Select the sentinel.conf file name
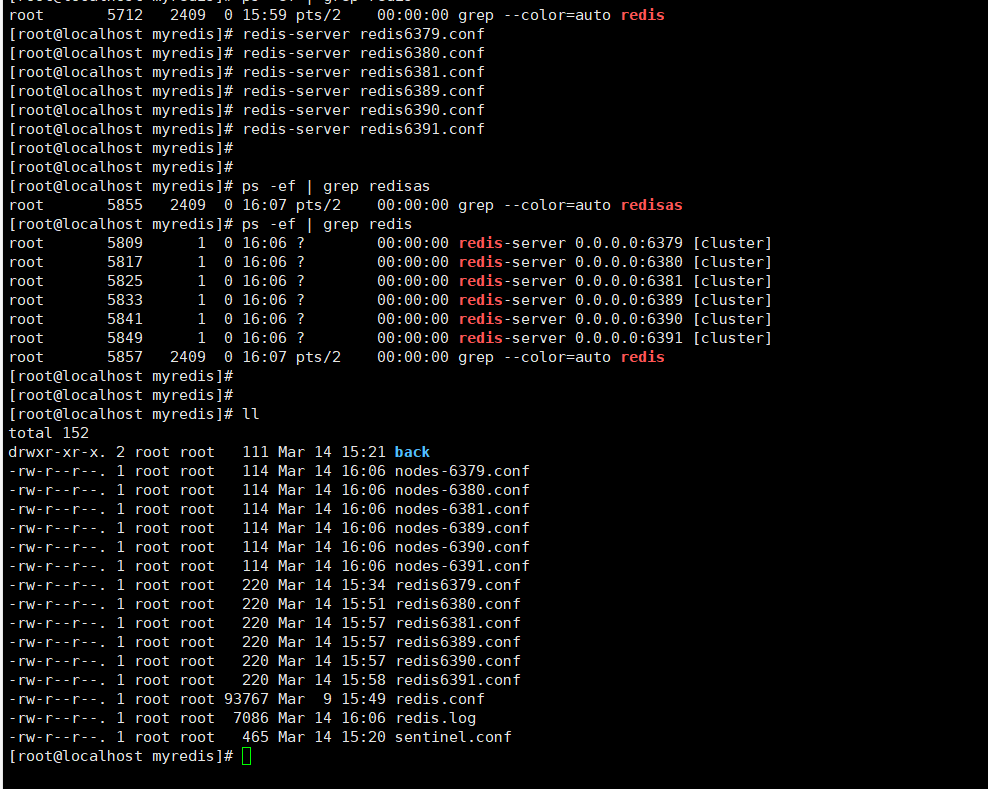The height and width of the screenshot is (789, 988). pyautogui.click(x=453, y=737)
